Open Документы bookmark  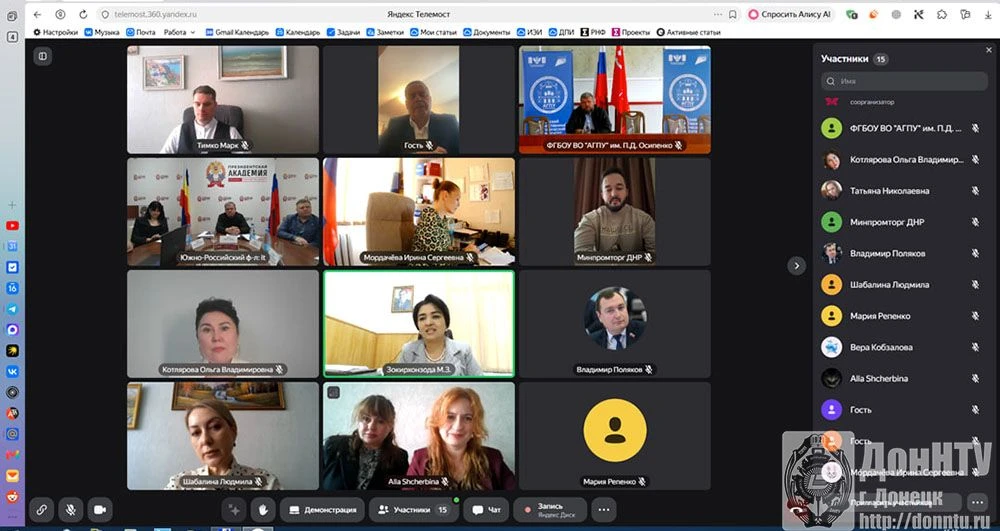tap(487, 32)
